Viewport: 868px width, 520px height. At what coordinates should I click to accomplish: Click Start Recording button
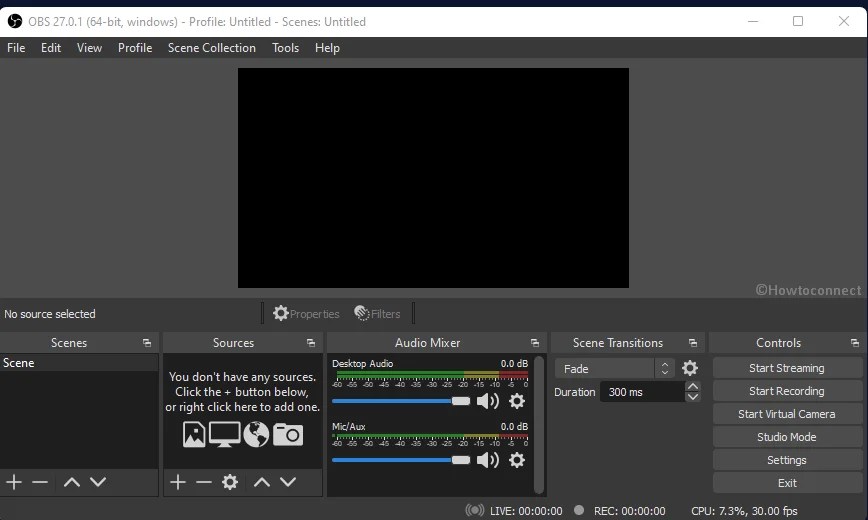click(x=787, y=391)
